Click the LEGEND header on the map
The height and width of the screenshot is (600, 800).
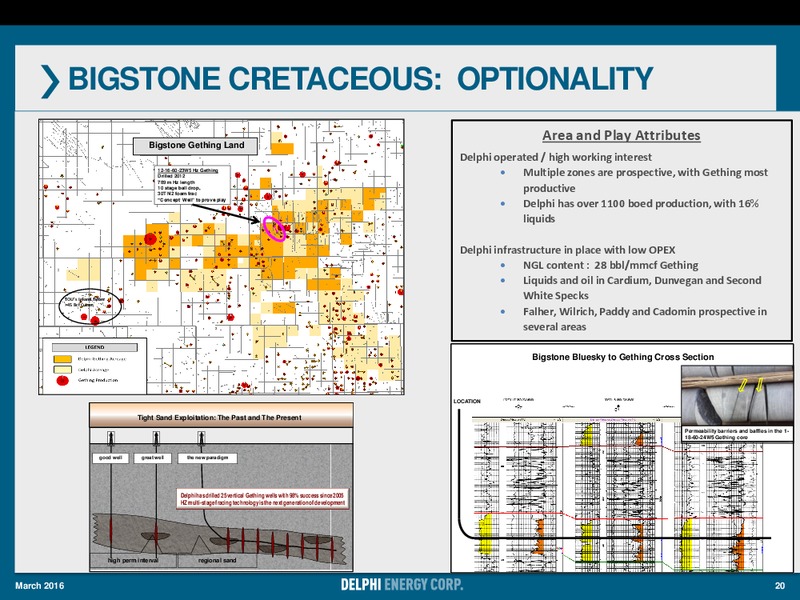[94, 347]
